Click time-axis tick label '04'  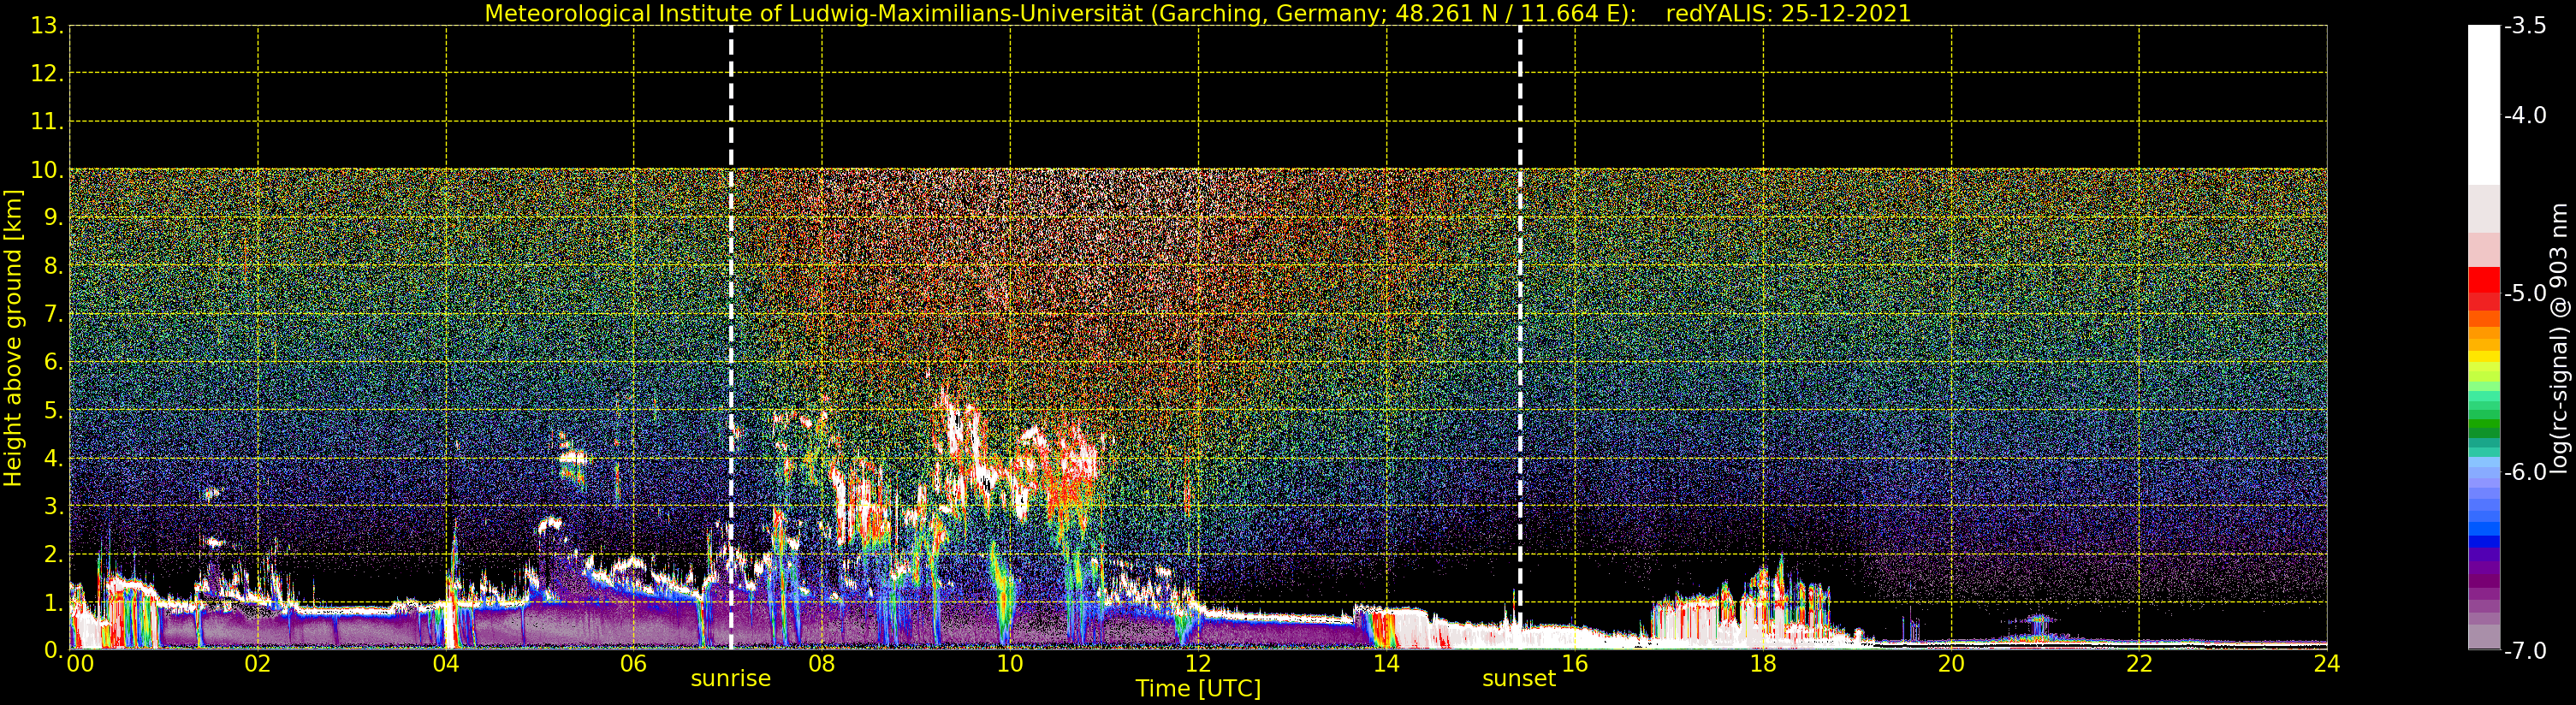coord(446,664)
